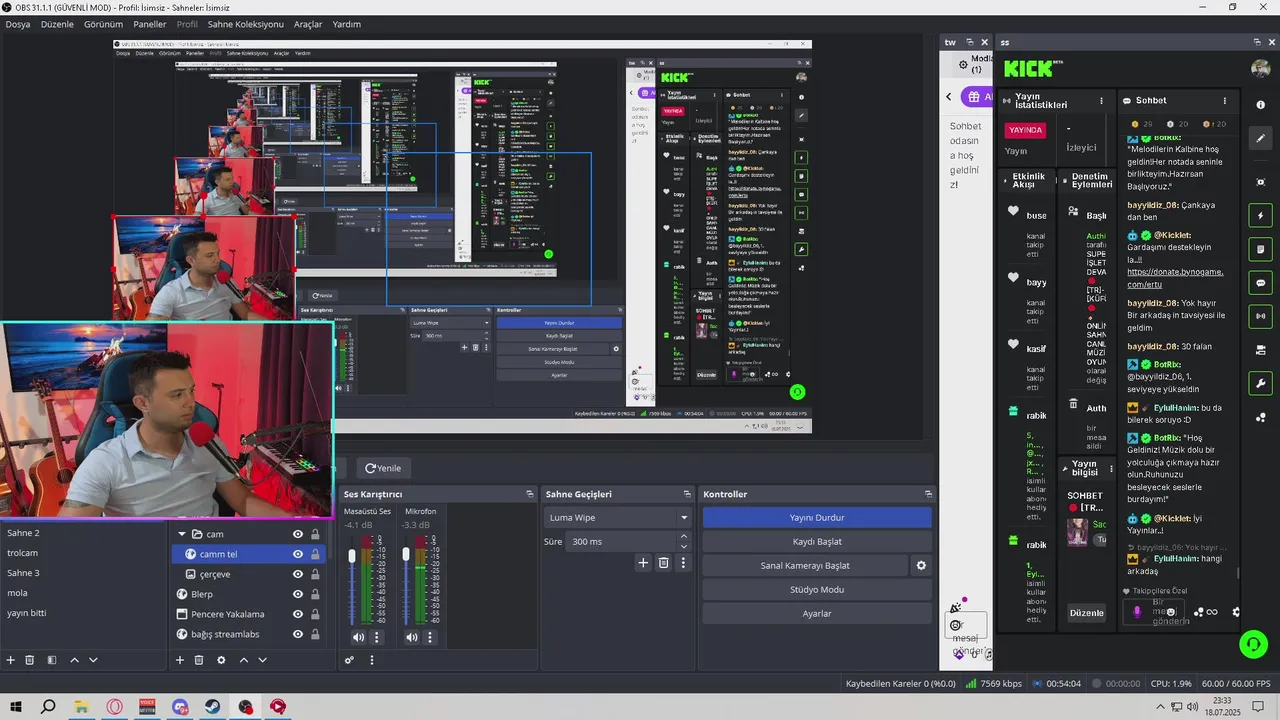This screenshot has height=720, width=1280.
Task: Delete the selected source with trash icon
Action: [x=199, y=660]
